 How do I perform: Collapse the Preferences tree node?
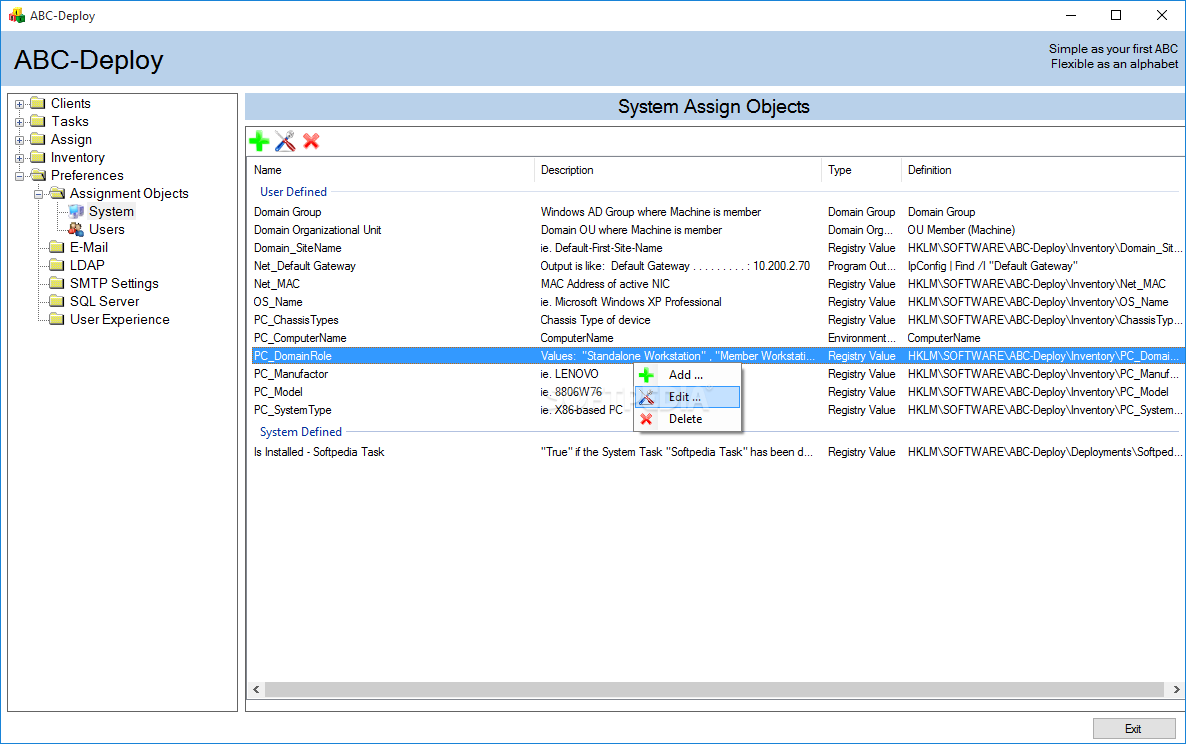click(x=20, y=176)
